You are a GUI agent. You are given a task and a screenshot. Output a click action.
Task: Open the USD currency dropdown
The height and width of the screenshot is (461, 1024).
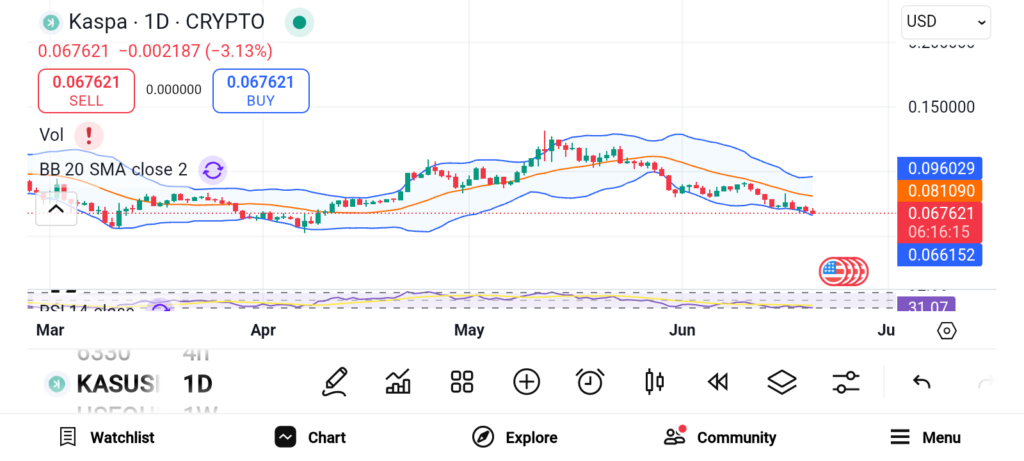click(x=946, y=22)
